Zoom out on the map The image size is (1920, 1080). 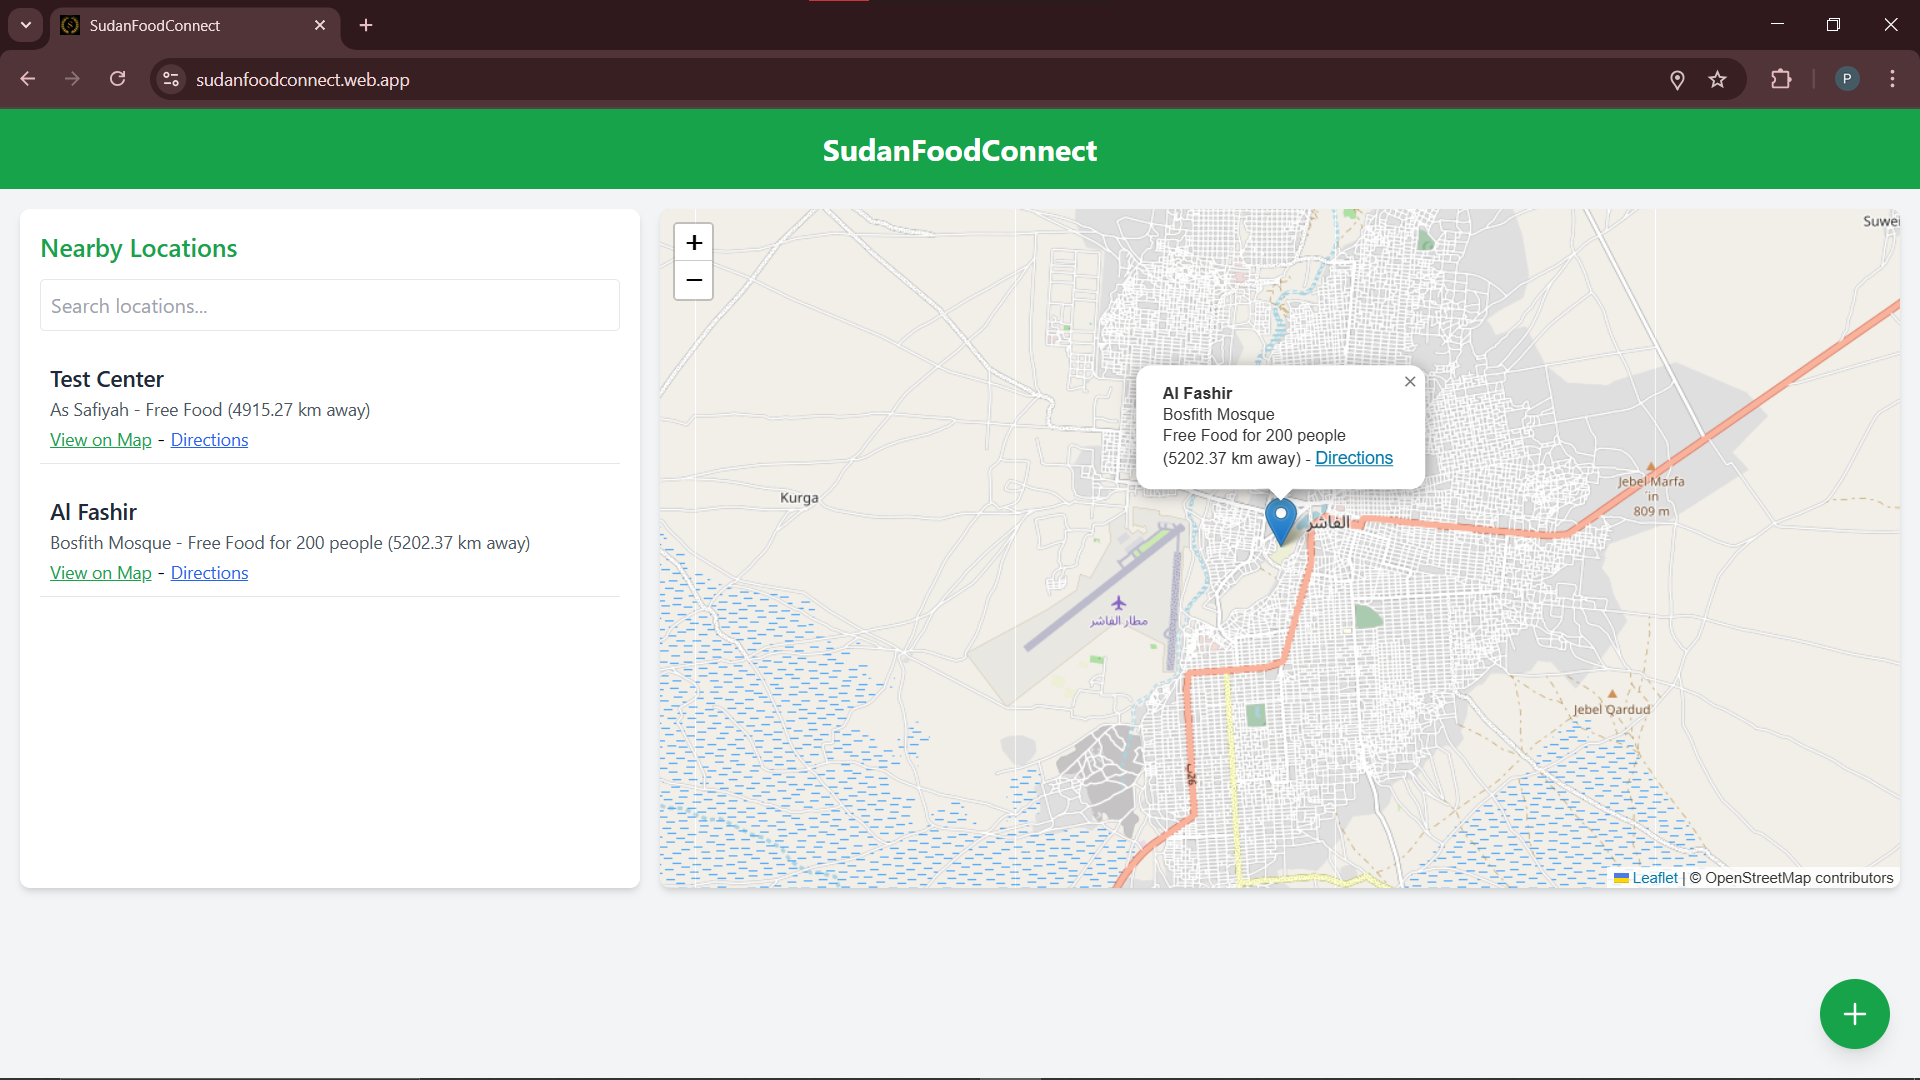click(x=694, y=281)
